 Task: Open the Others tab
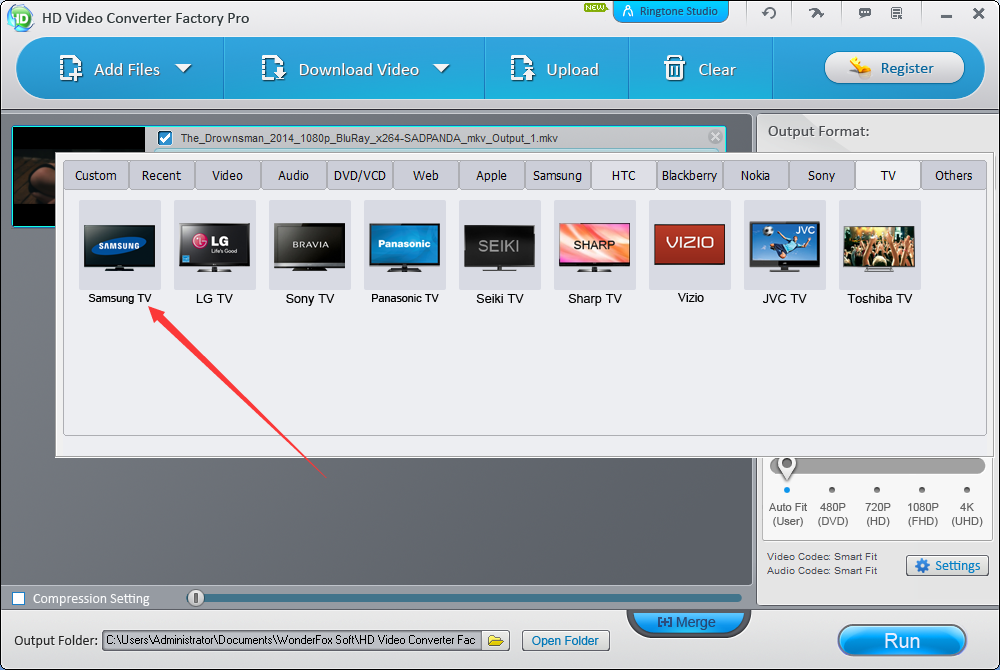point(953,175)
